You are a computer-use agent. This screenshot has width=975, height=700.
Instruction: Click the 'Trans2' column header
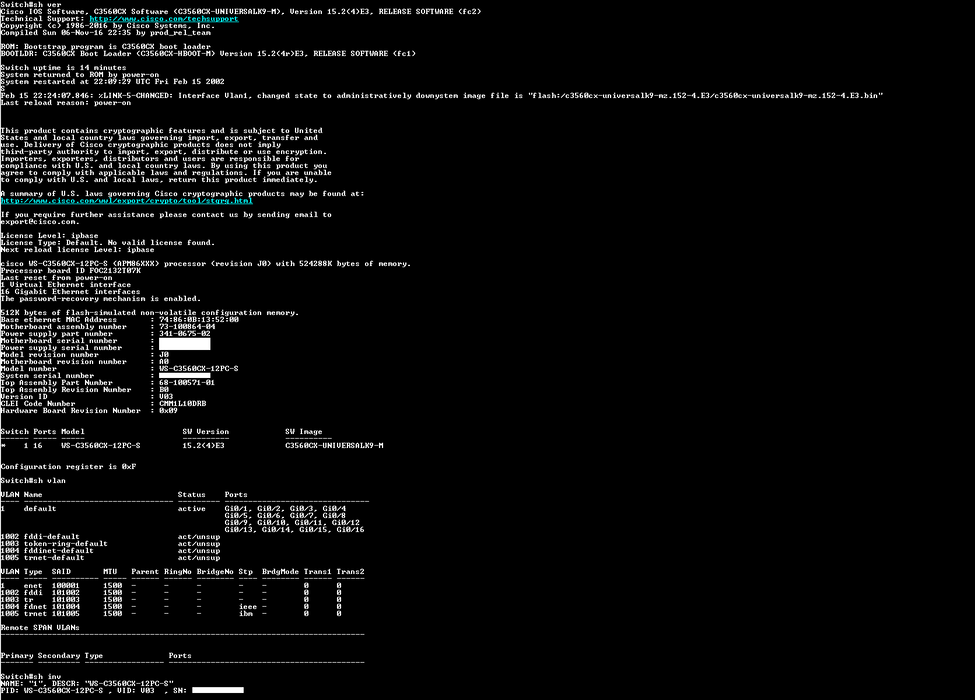click(351, 571)
